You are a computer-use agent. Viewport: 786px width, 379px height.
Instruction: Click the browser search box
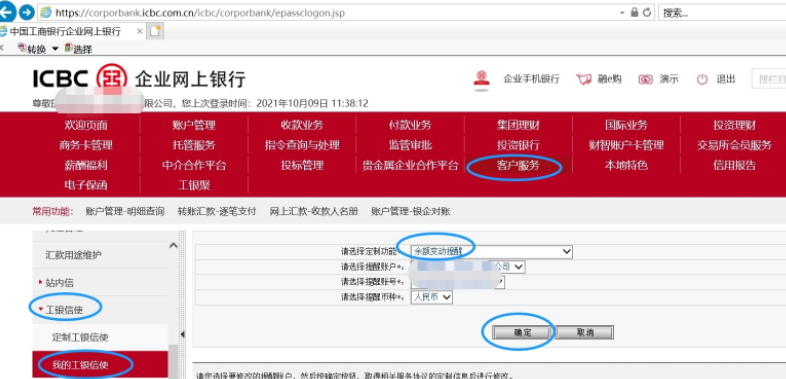[722, 13]
